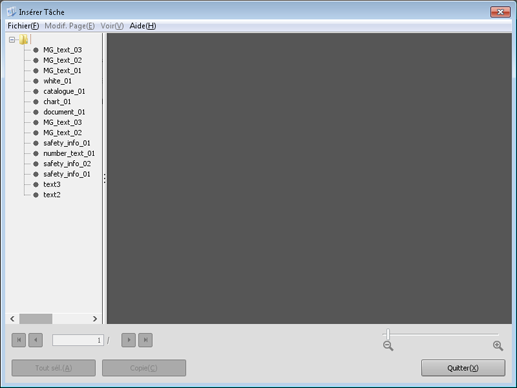Open the Aide(H) menu
Viewport: 517px width, 388px height.
[143, 26]
